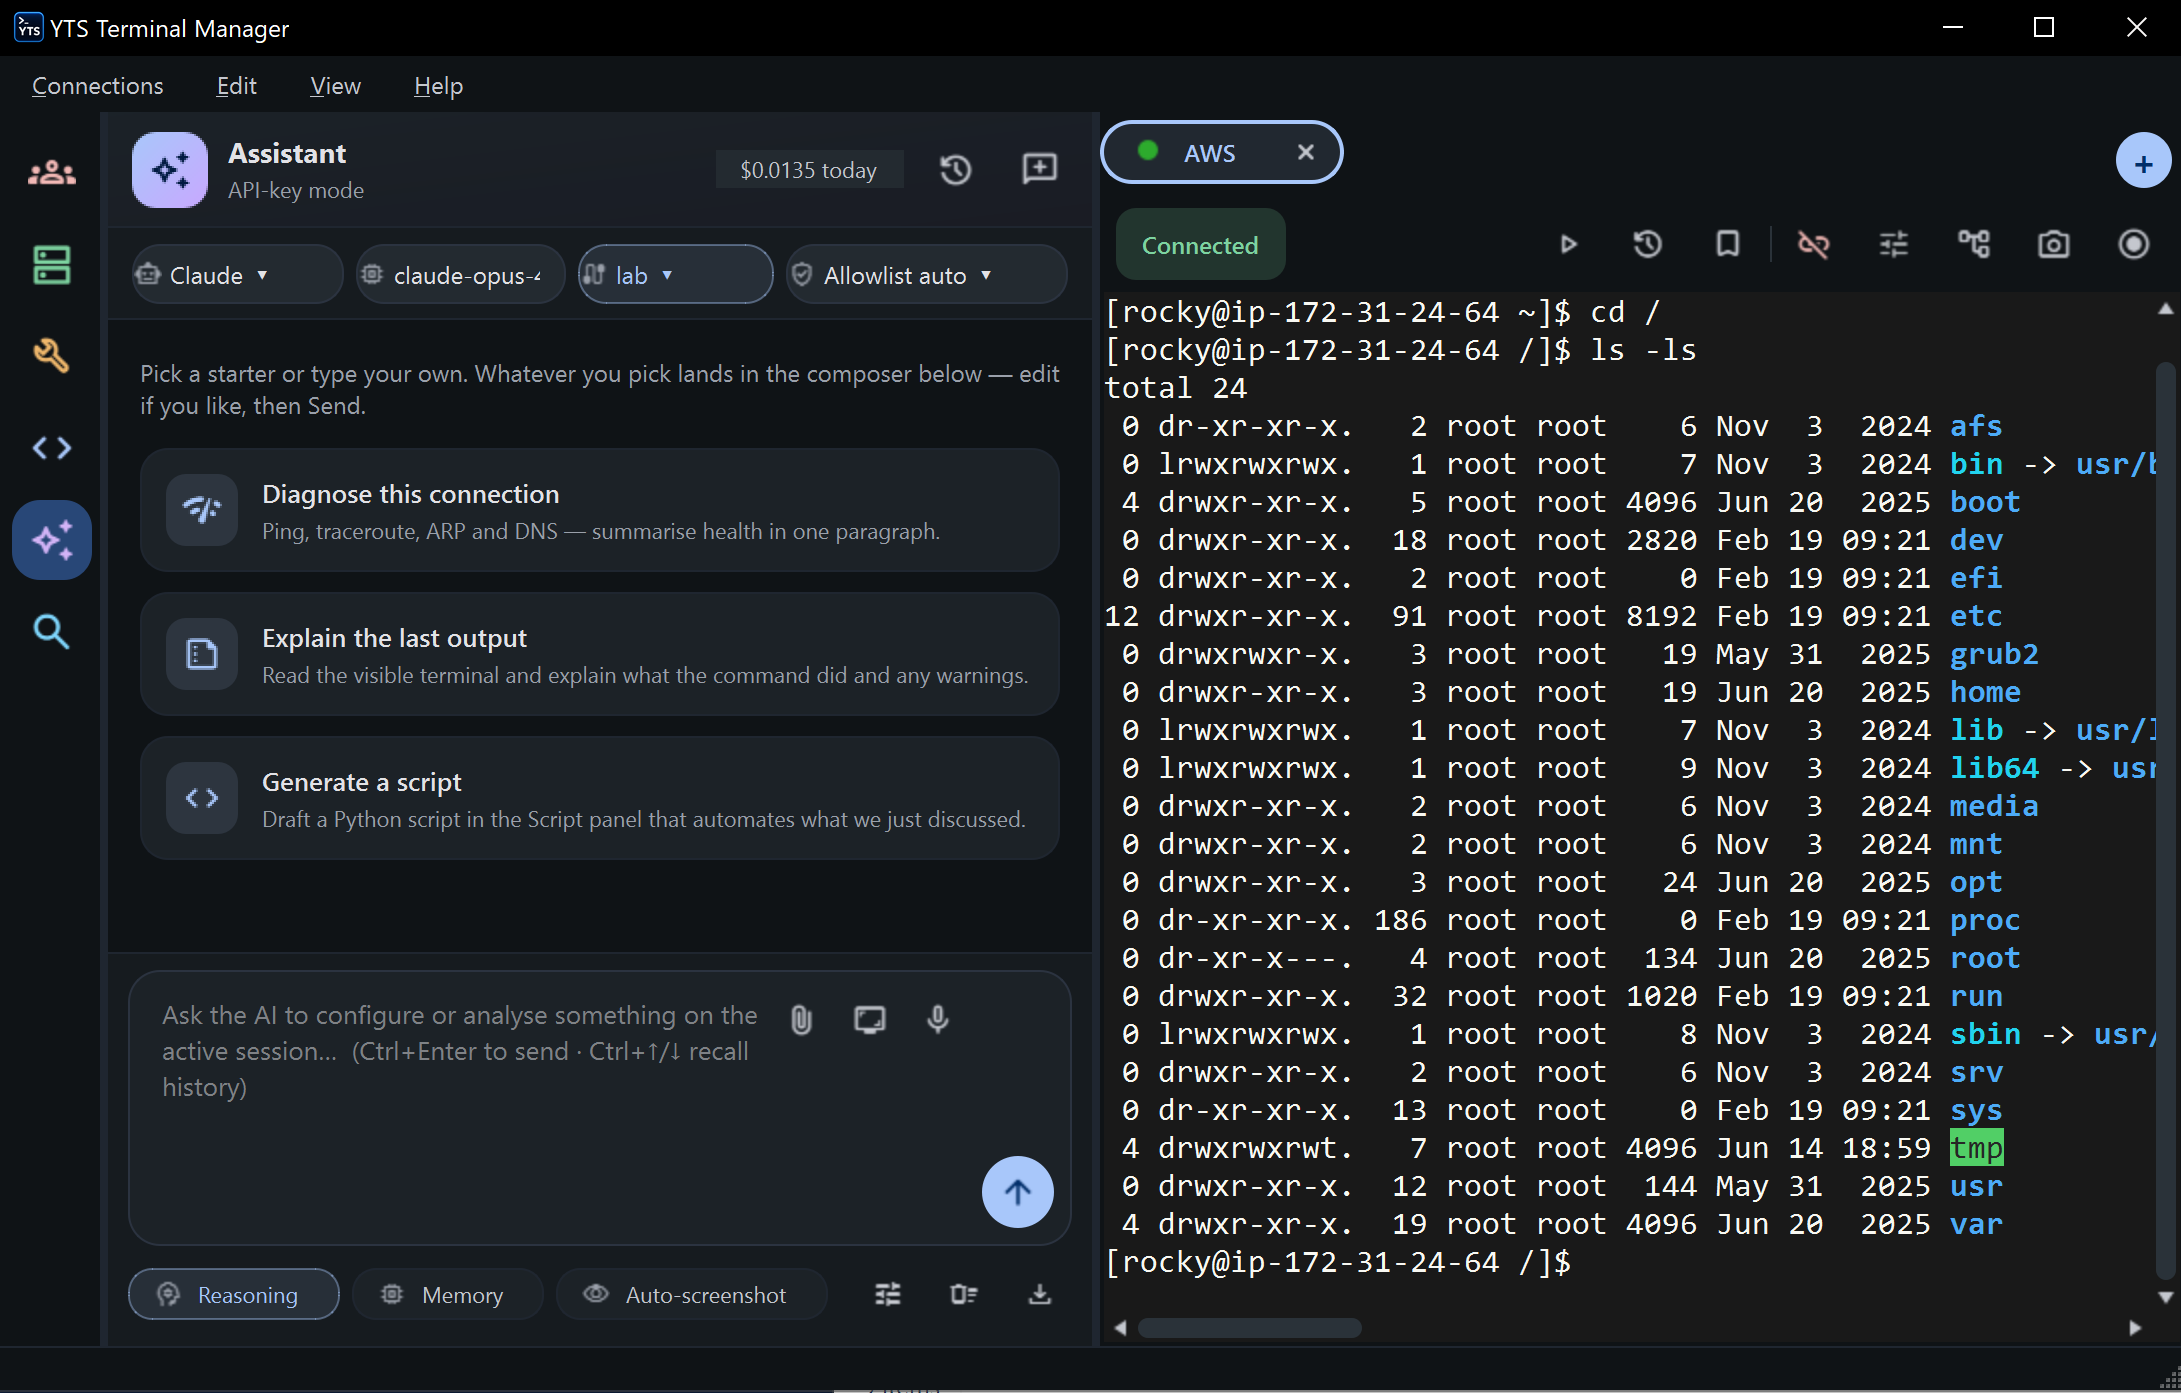Click the terminal run play icon
The image size is (2181, 1393).
1568,244
